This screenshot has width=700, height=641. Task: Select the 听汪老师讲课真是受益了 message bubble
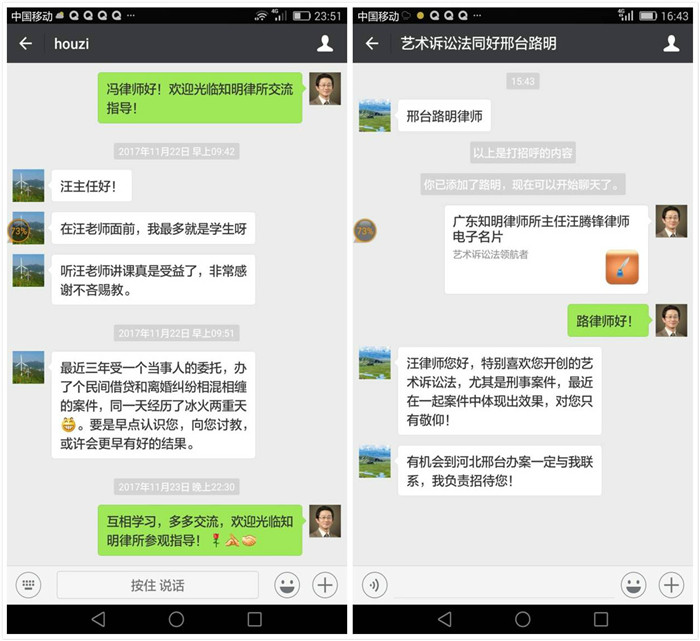(154, 280)
